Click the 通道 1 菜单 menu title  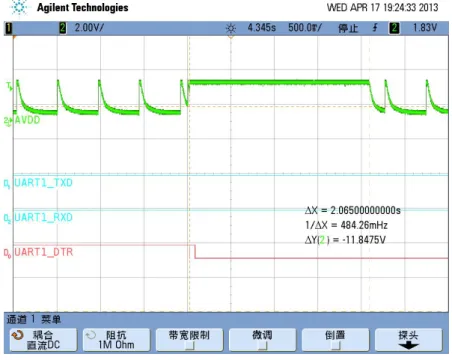click(x=34, y=319)
